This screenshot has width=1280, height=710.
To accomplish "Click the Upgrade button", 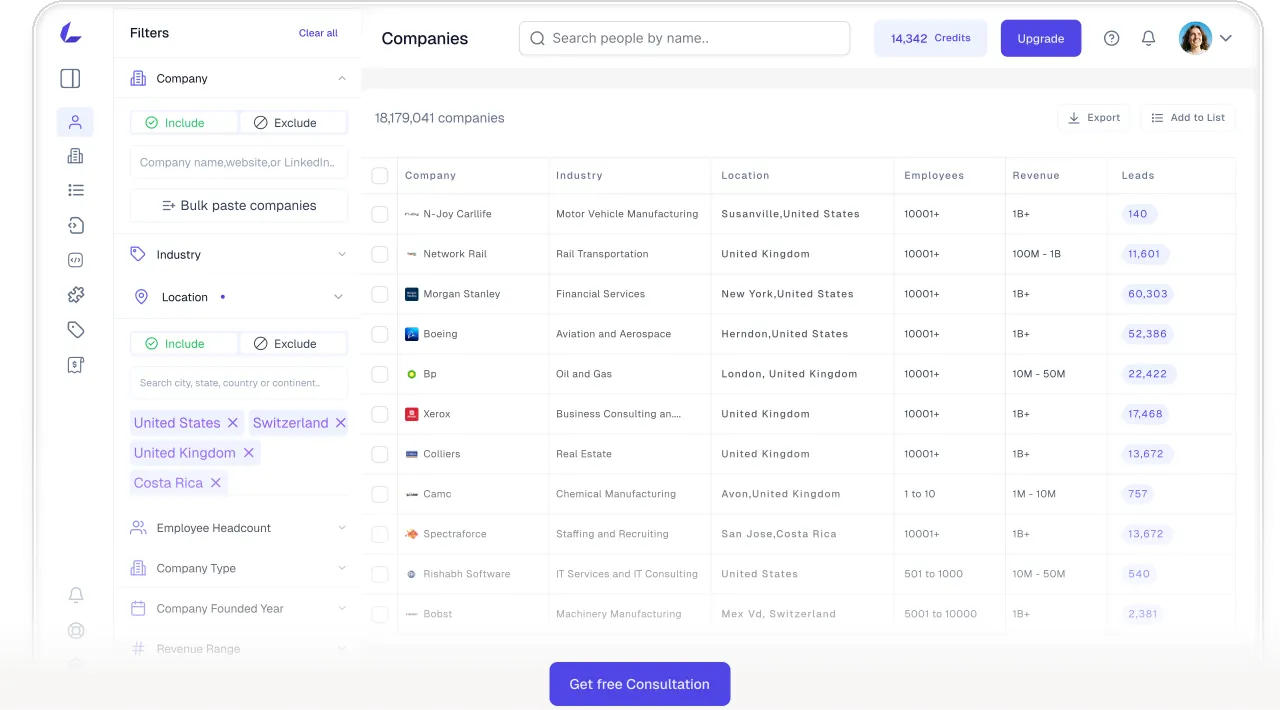I will pos(1041,38).
